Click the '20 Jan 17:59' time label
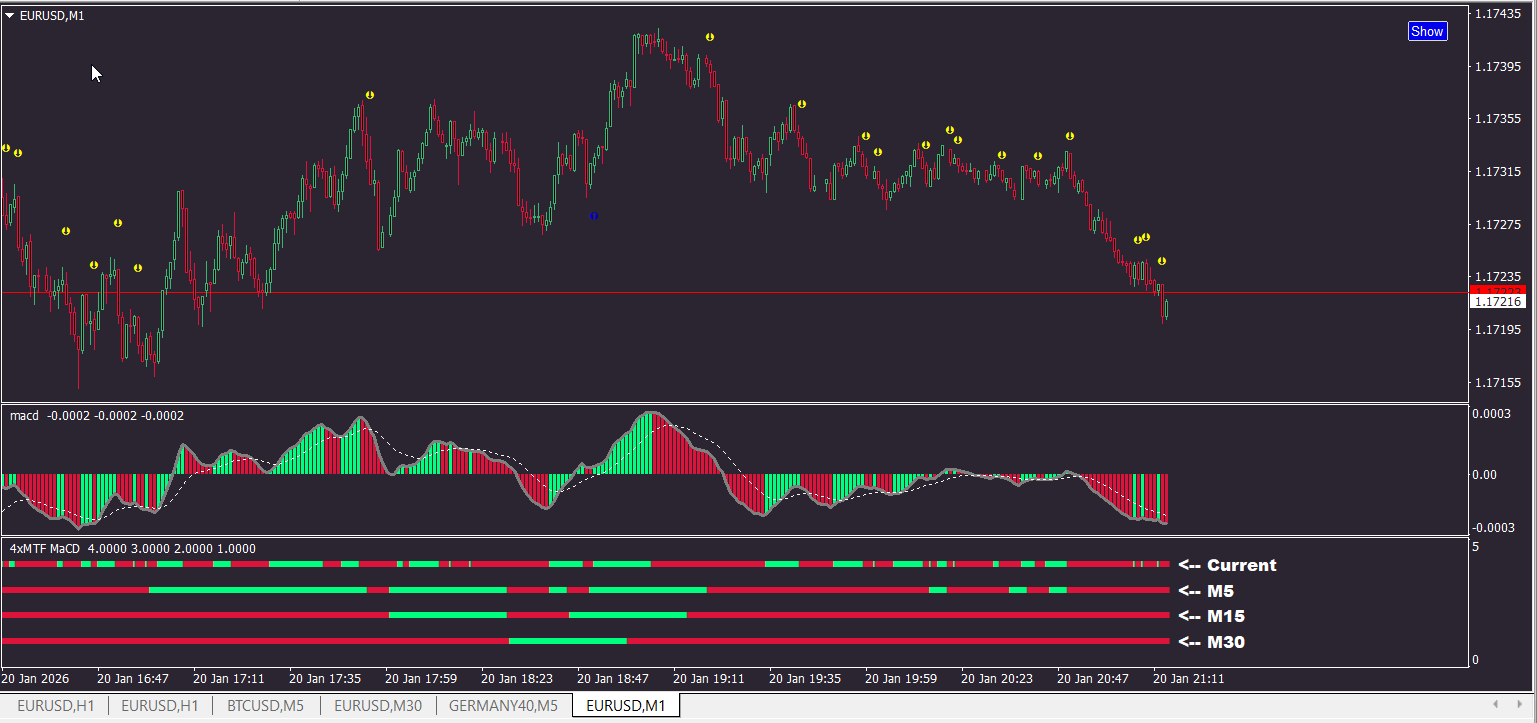The height and width of the screenshot is (723, 1537). click(421, 678)
